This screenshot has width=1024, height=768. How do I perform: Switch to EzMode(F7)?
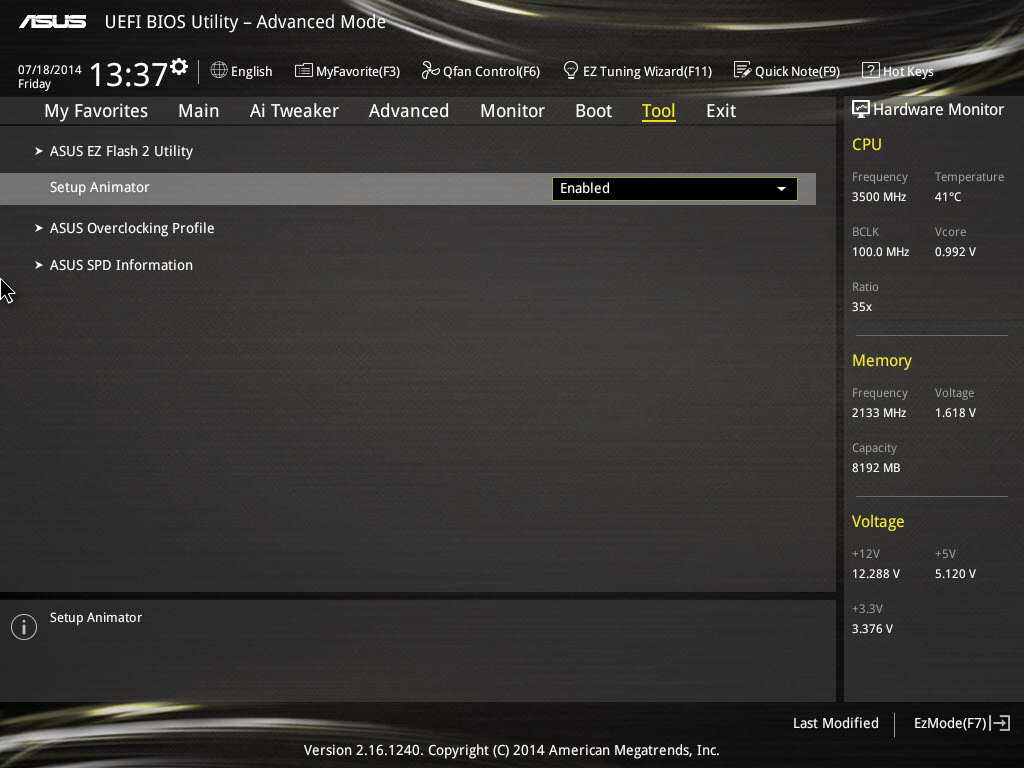(950, 723)
